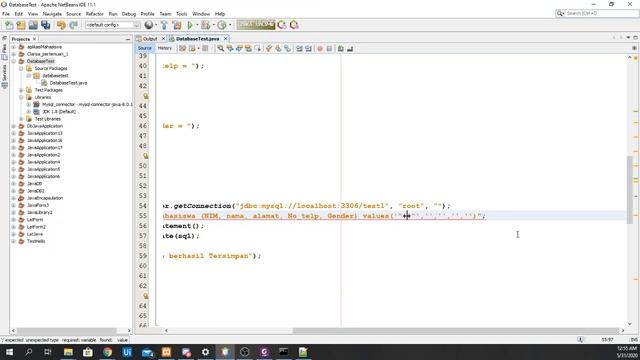Click the Toggle Highlight Search editor icon
Viewport: 640px width, 360px height.
tap(248, 49)
